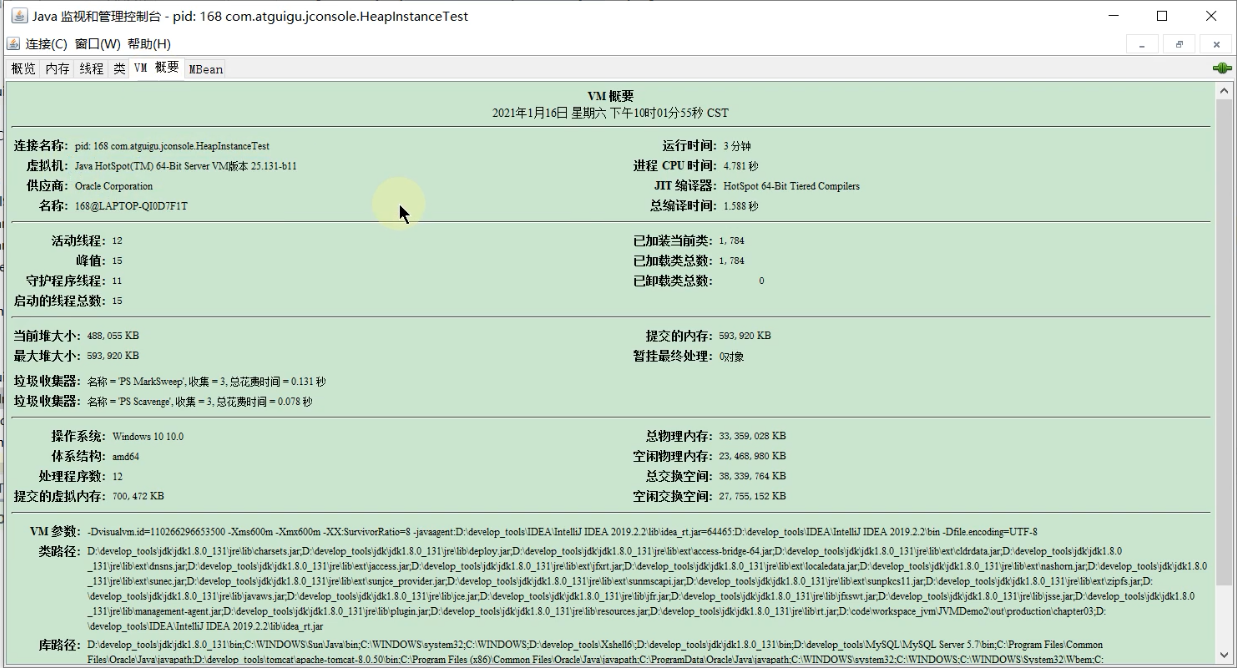
Task: Click the internal frame icon beside 连接 menu
Action: click(13, 44)
